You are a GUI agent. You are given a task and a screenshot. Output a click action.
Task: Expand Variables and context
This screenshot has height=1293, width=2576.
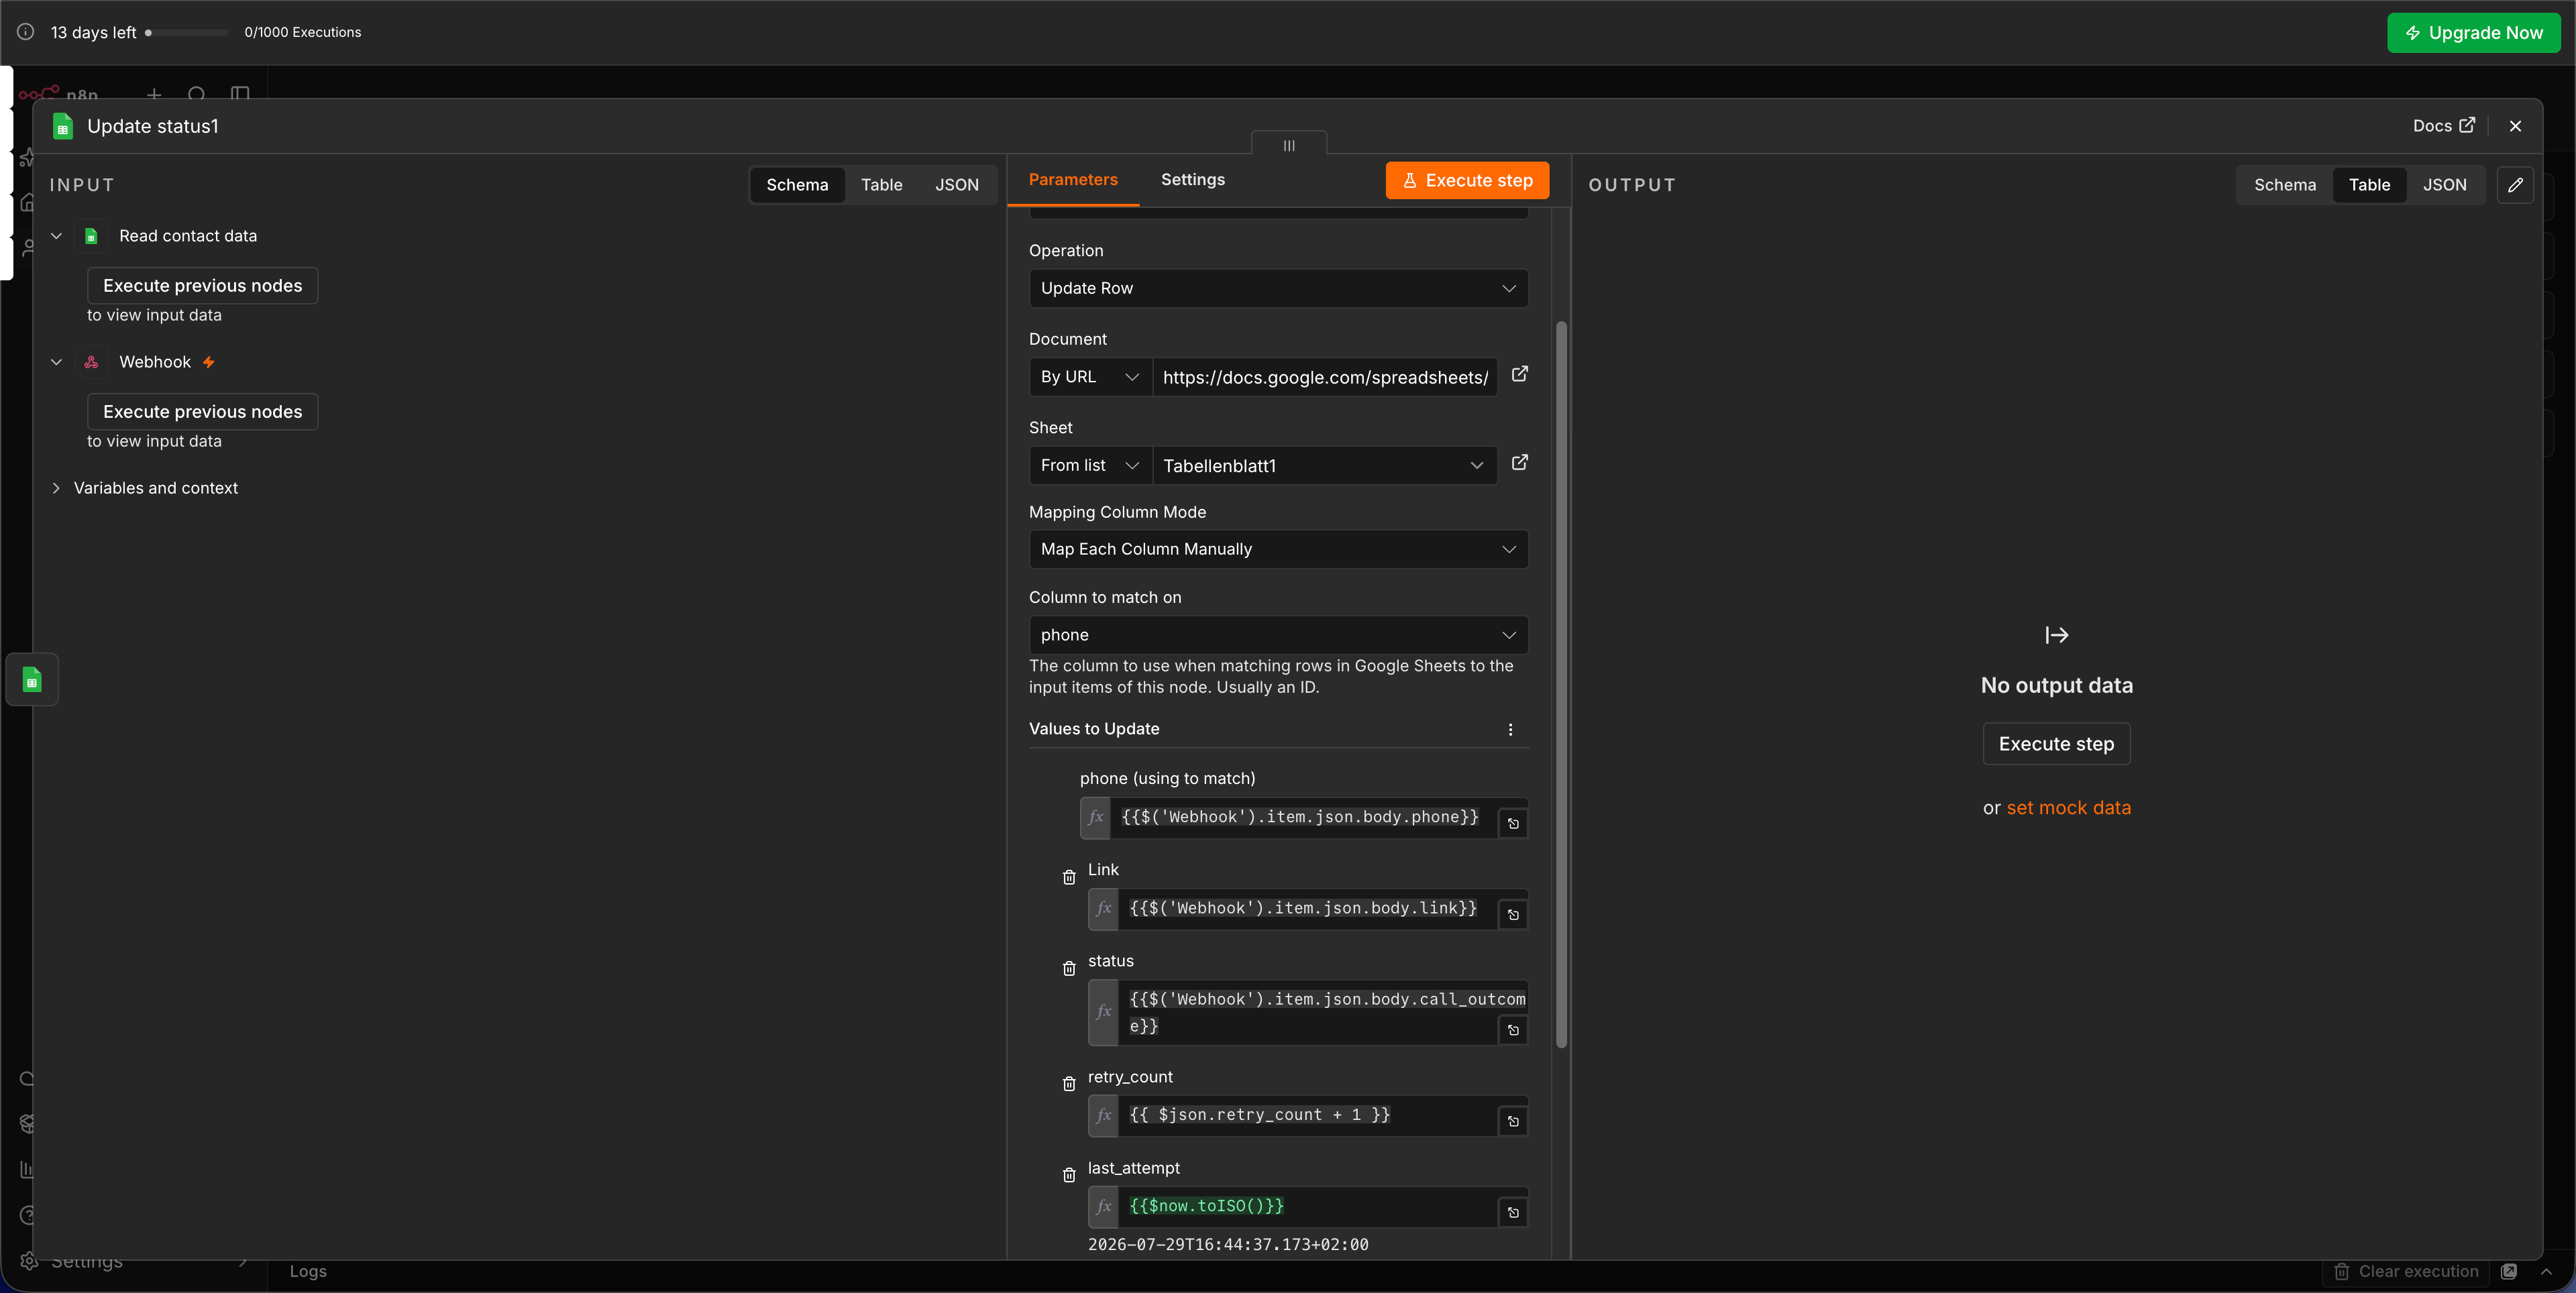pos(57,488)
